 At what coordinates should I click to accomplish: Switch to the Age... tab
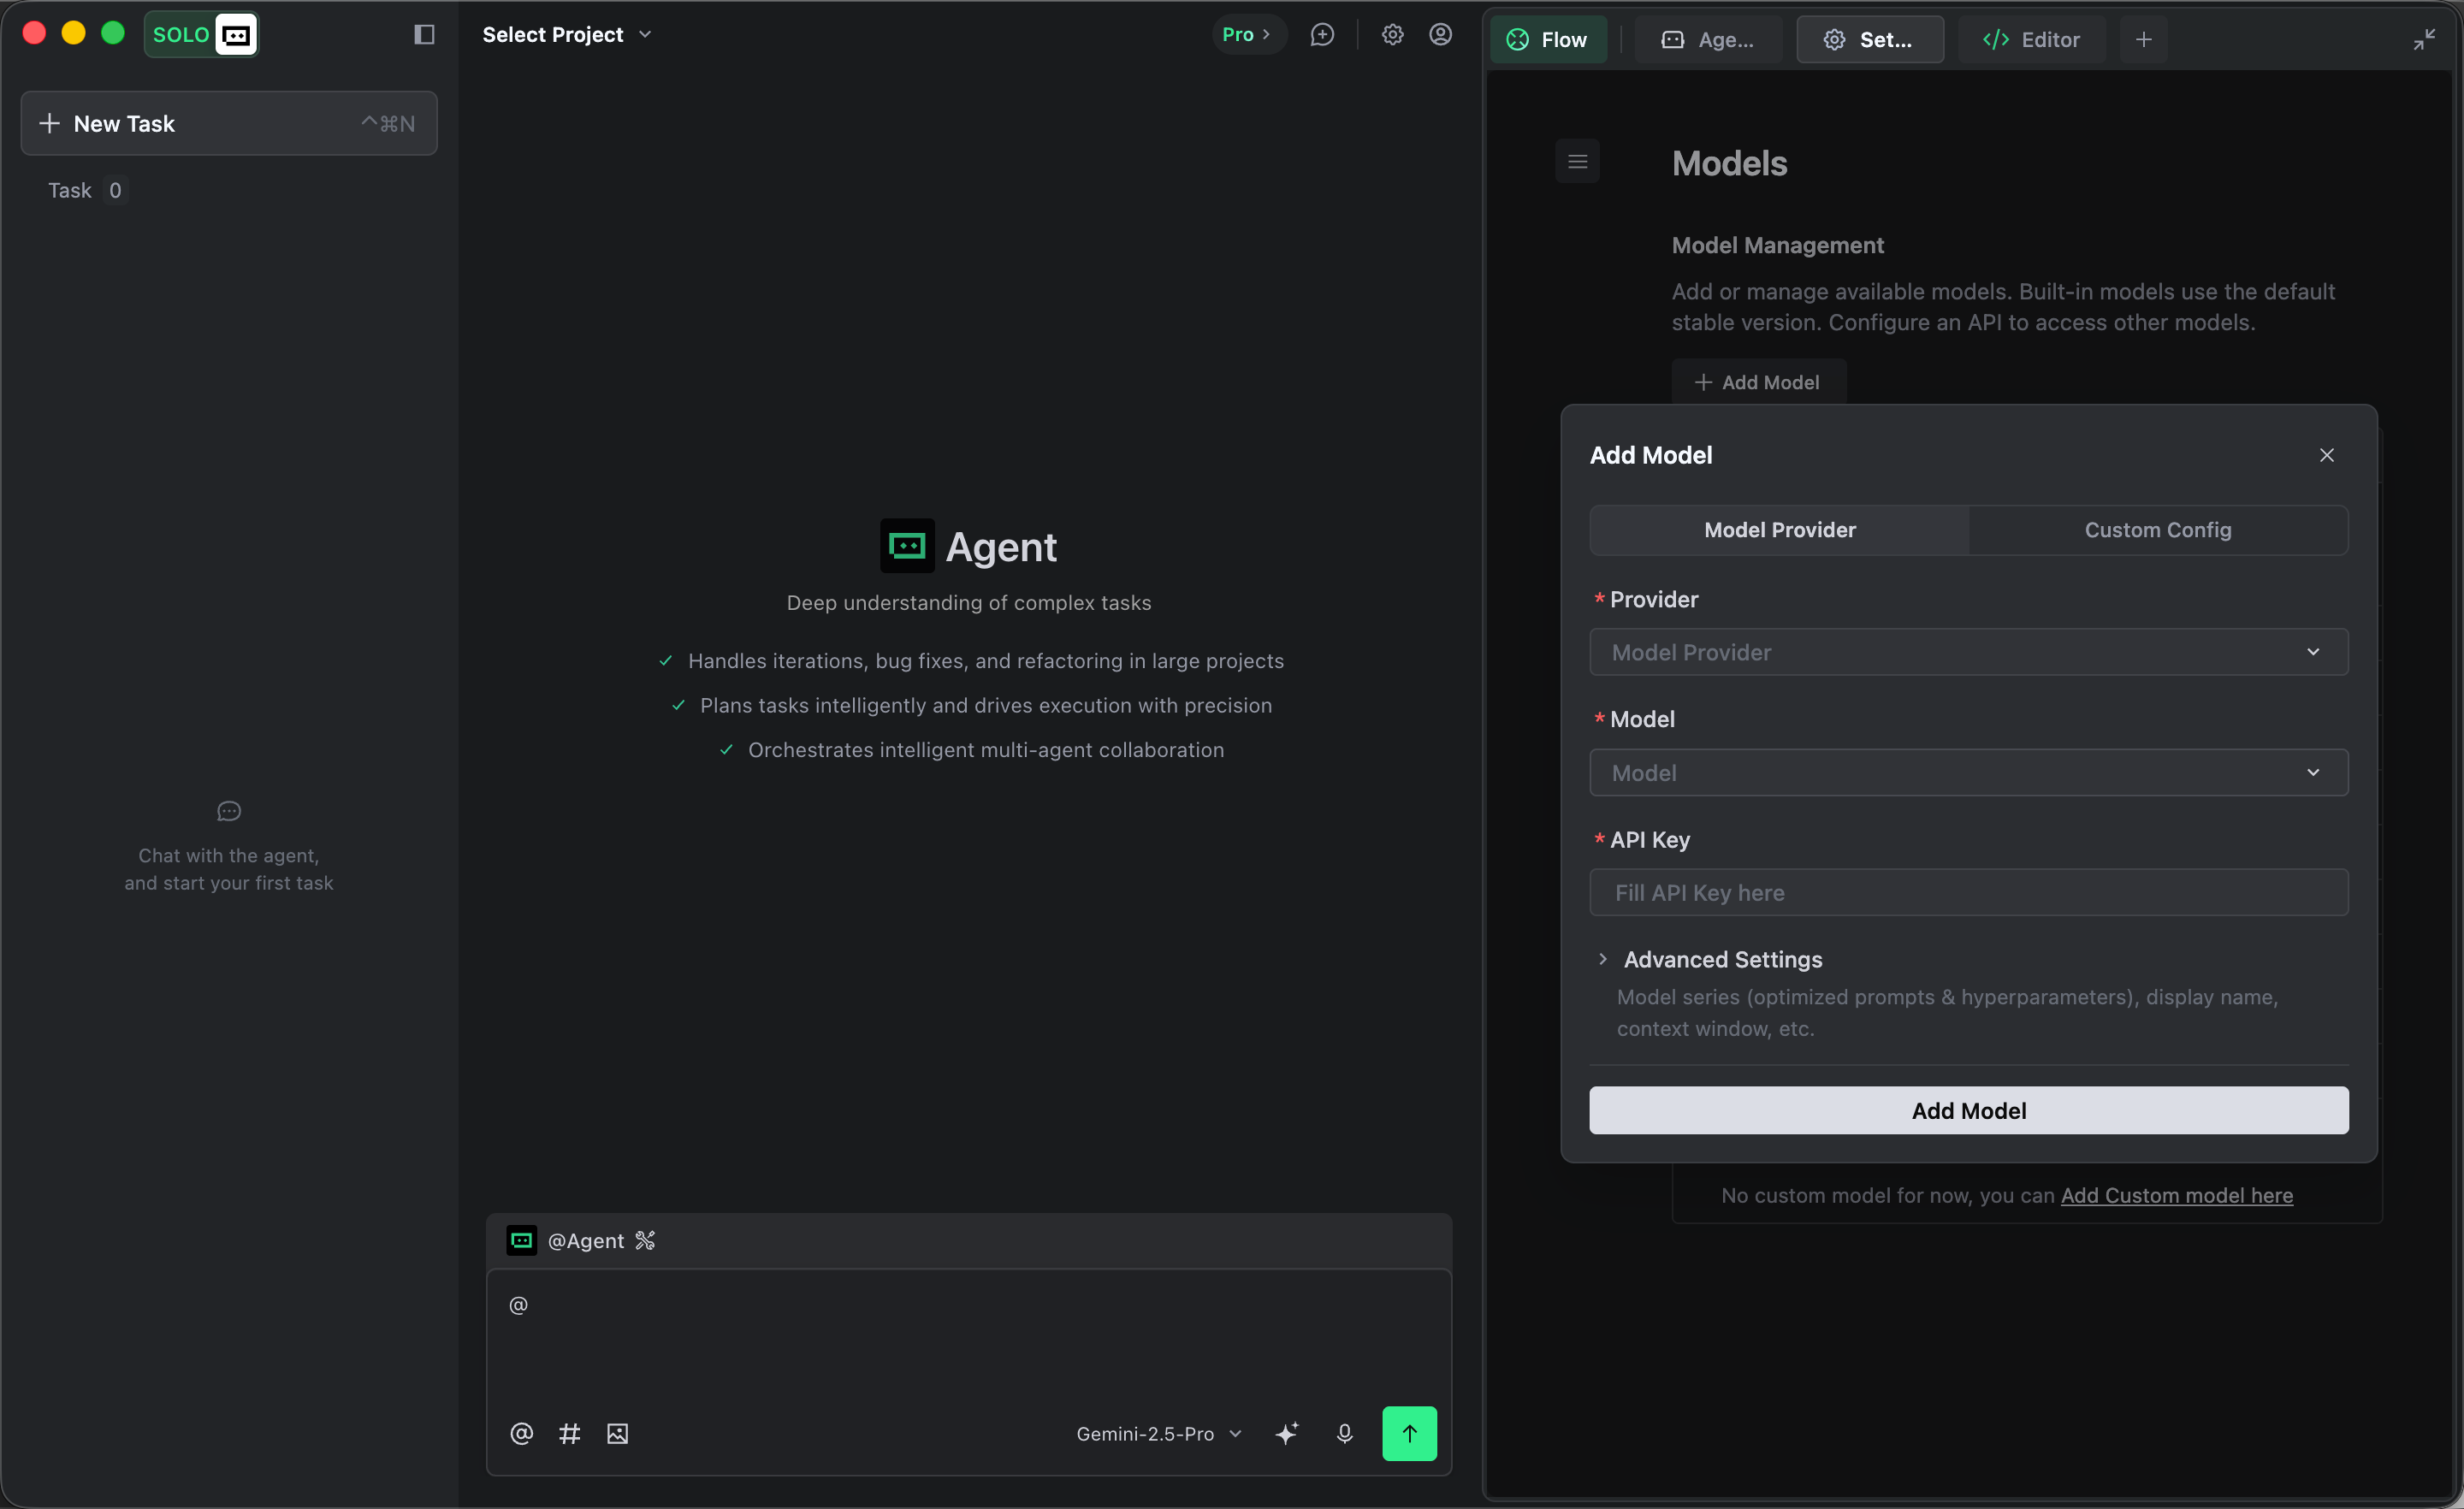tap(1708, 40)
